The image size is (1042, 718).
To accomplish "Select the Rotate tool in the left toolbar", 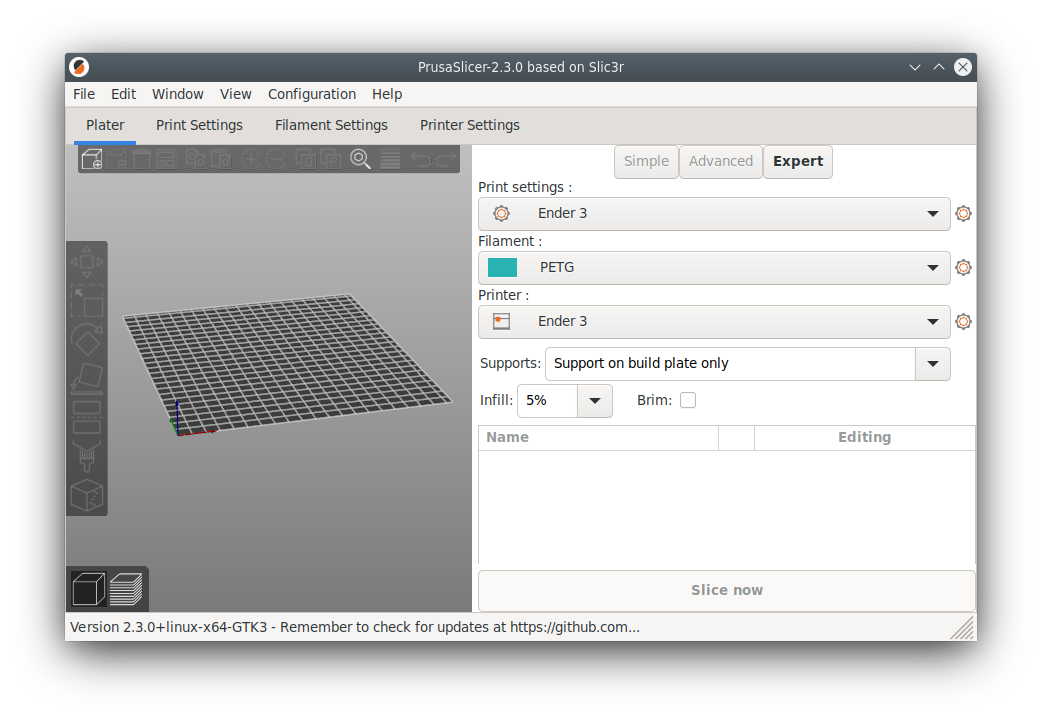I will tap(87, 335).
